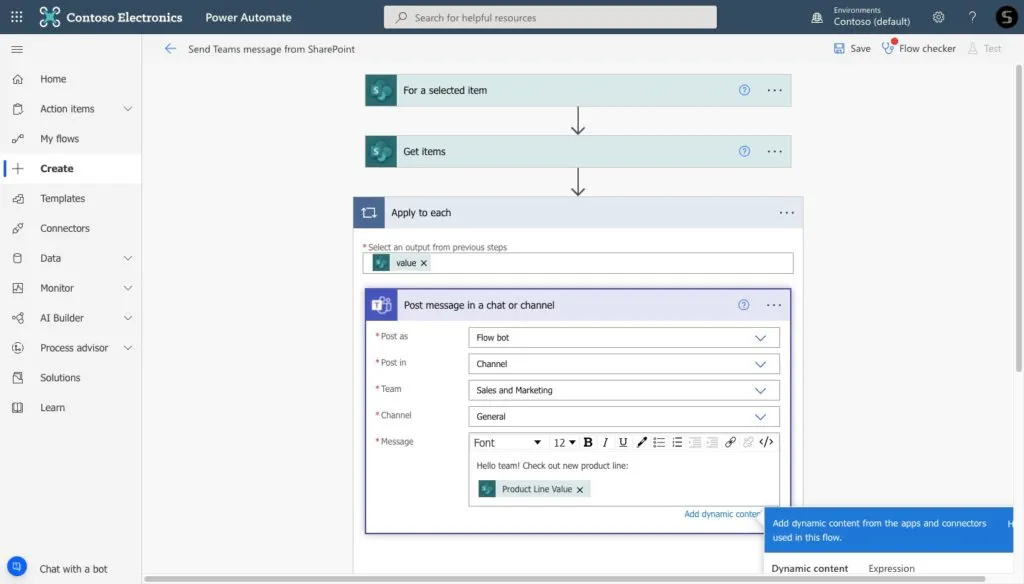
Task: Open ellipsis menu for Get items
Action: point(775,151)
